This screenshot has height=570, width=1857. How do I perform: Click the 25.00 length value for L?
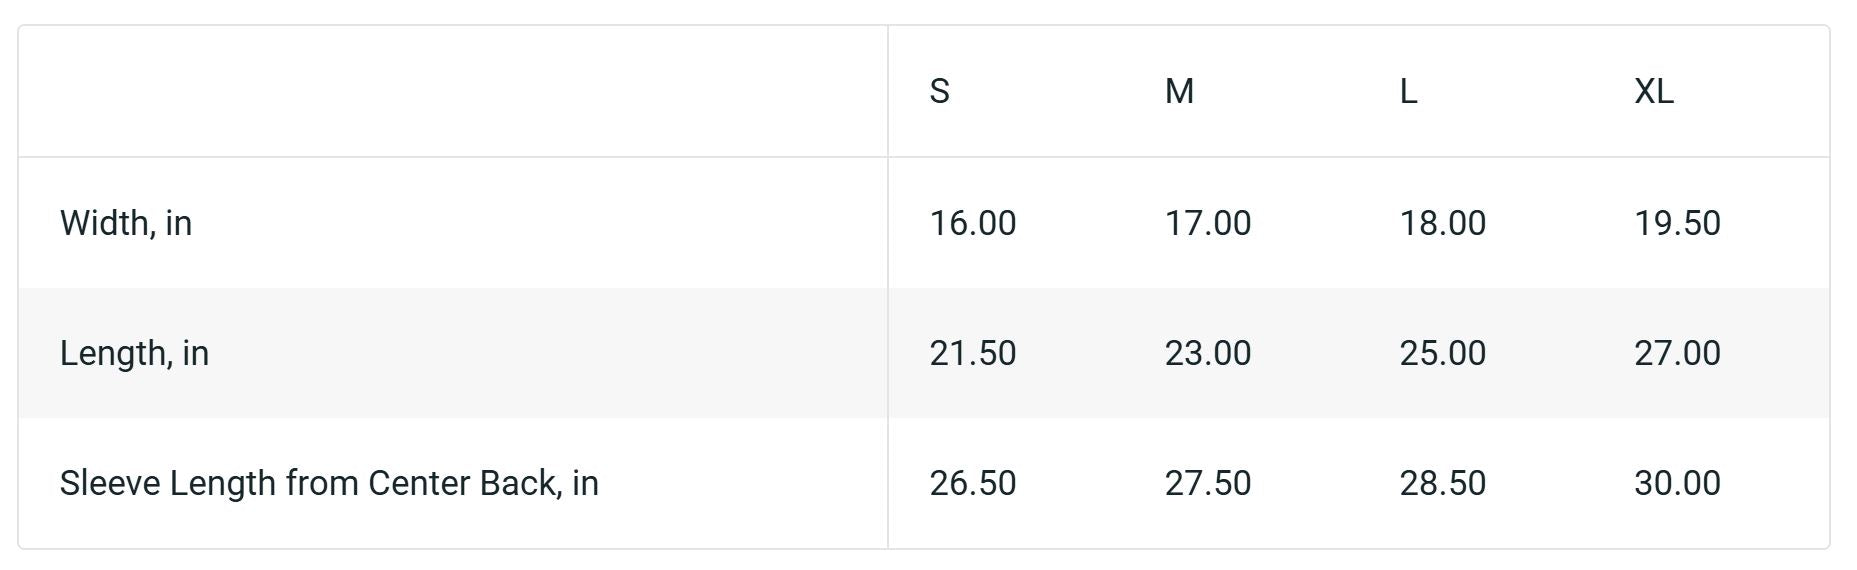click(x=1442, y=353)
